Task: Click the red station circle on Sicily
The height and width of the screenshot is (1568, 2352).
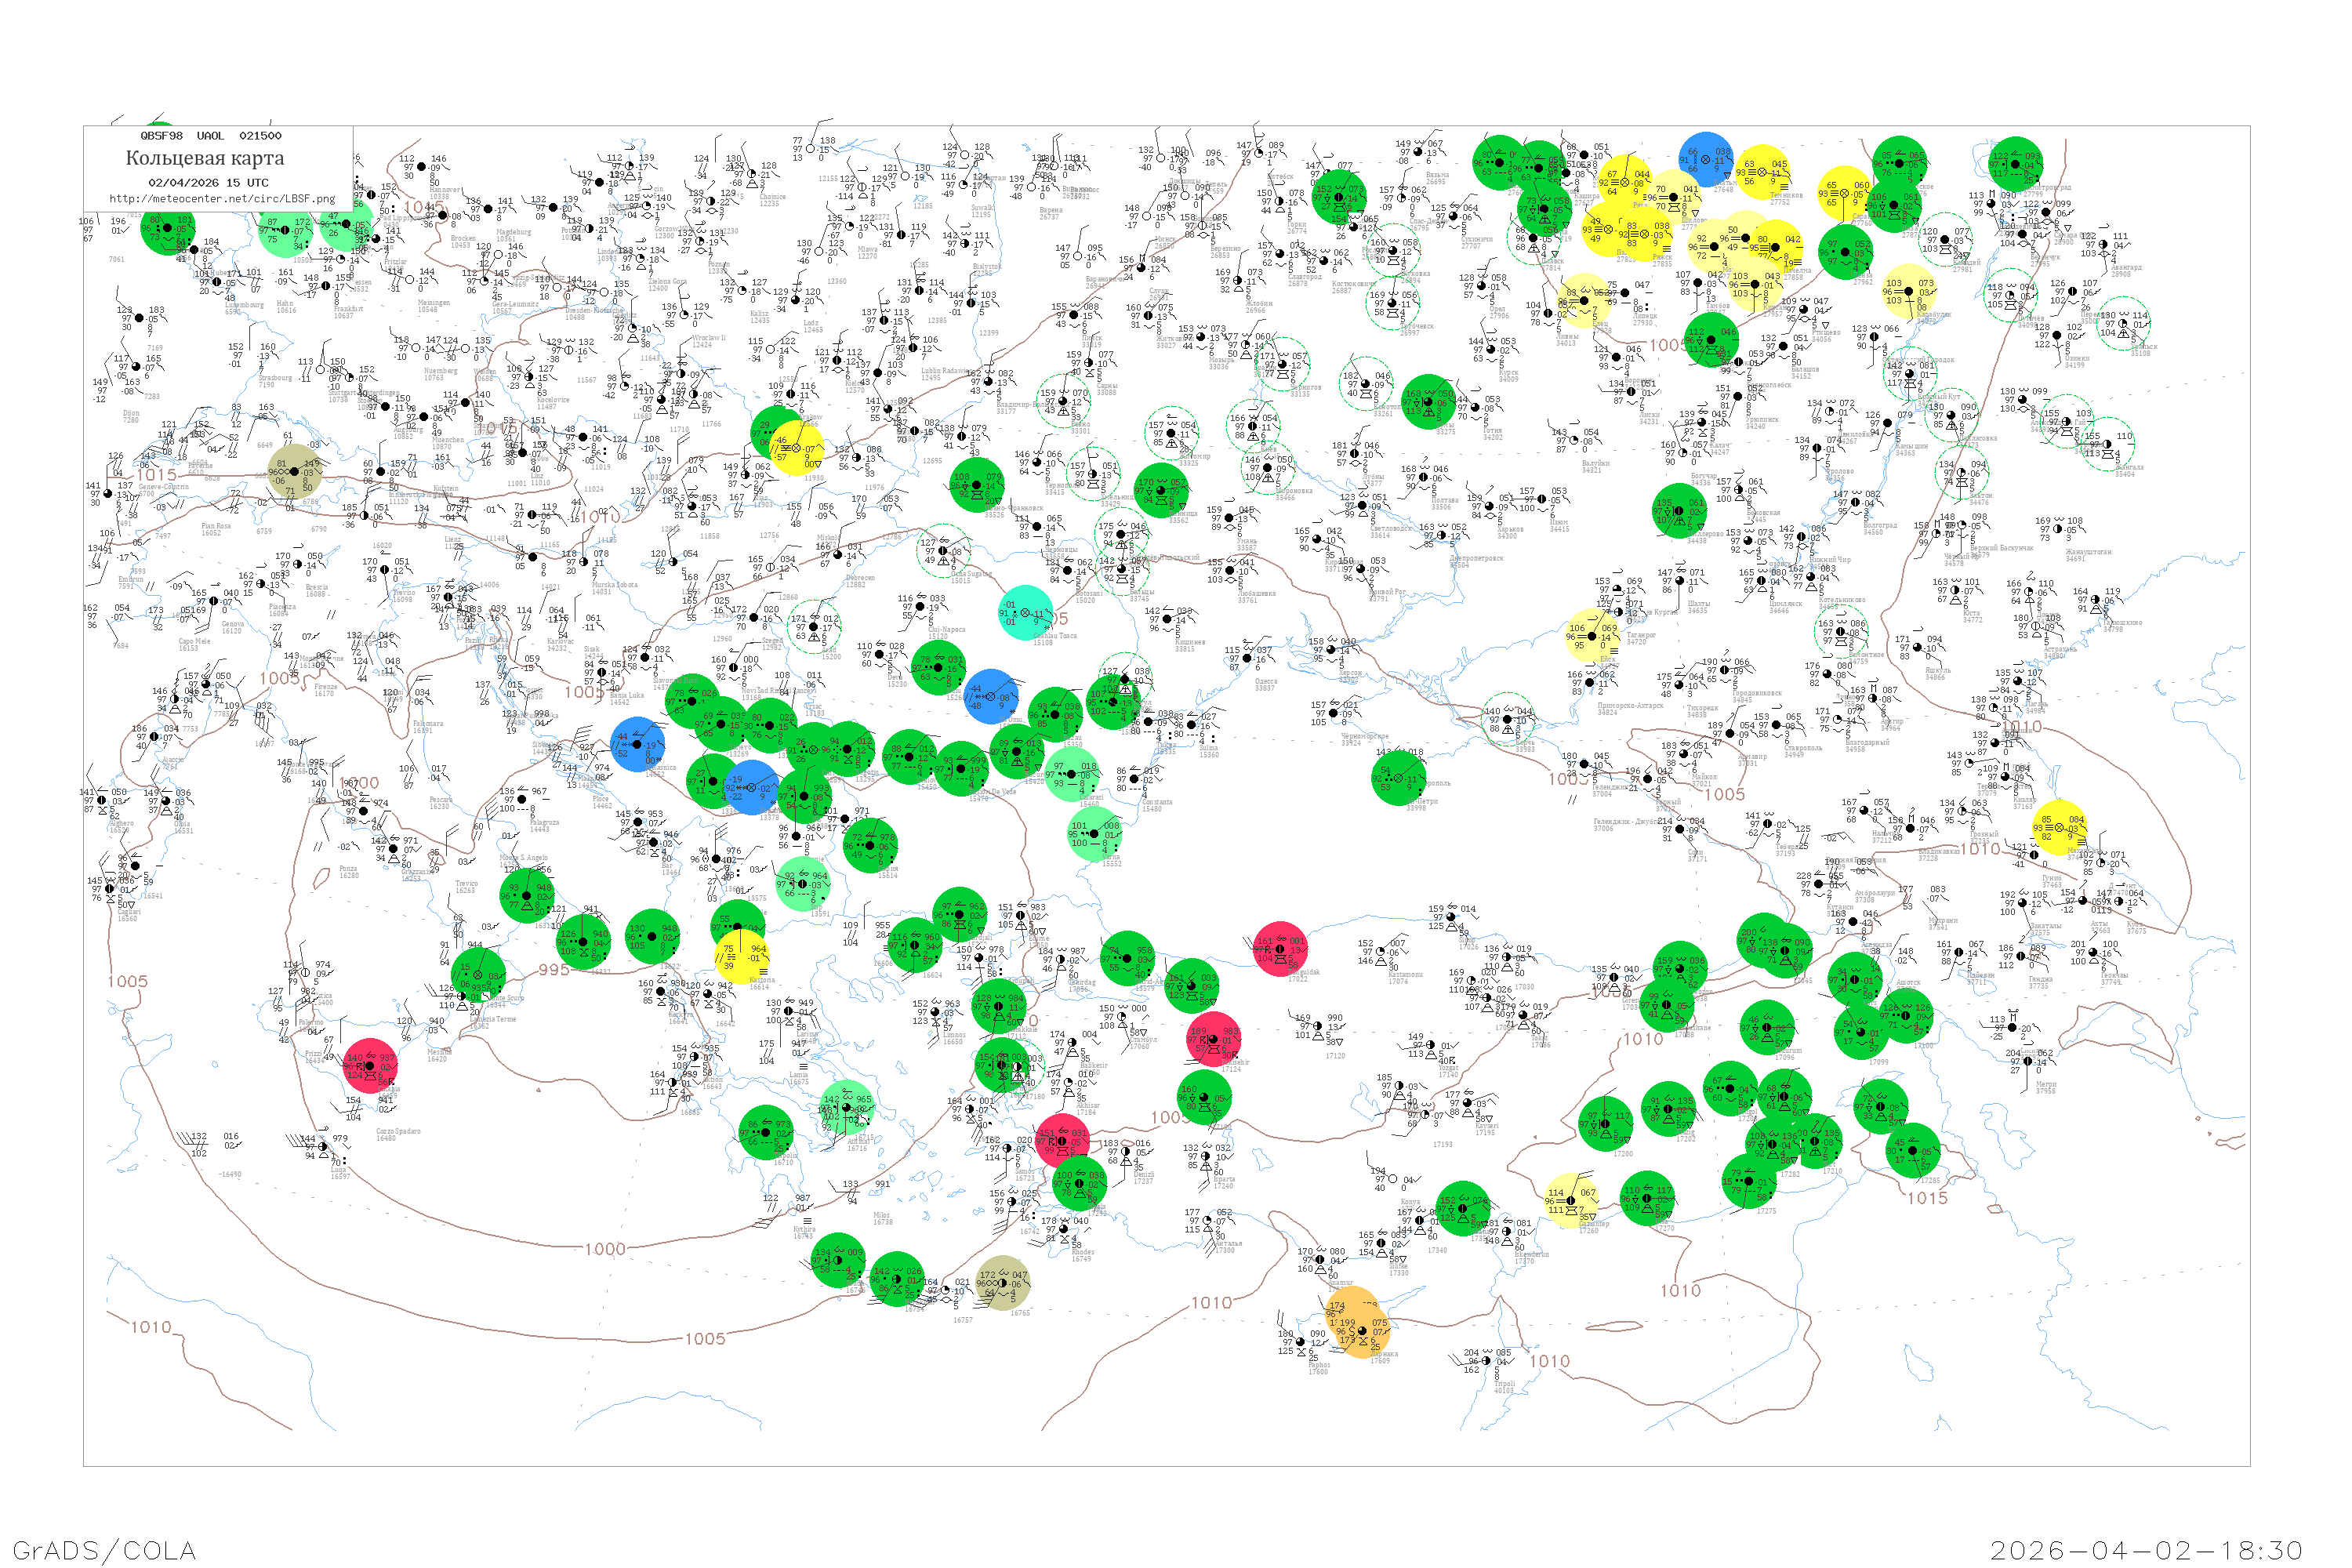Action: [x=370, y=1065]
